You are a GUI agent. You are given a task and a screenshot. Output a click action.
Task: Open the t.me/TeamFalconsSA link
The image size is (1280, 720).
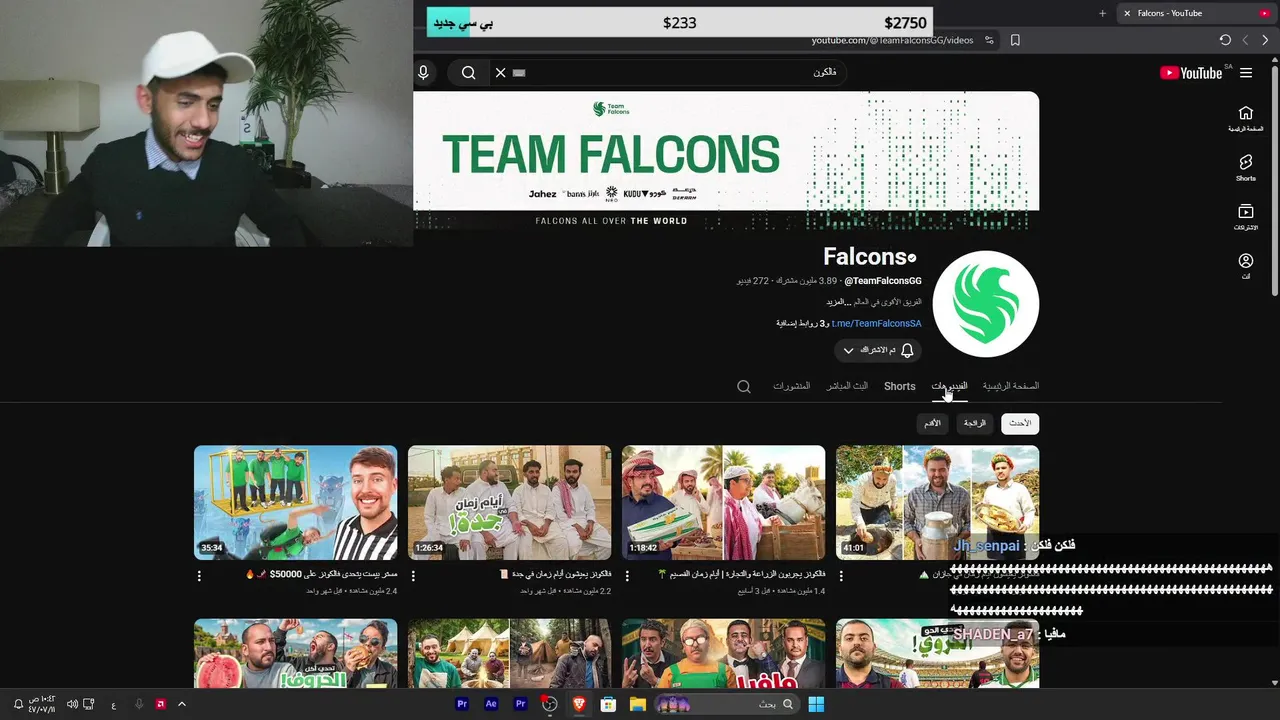tap(877, 323)
